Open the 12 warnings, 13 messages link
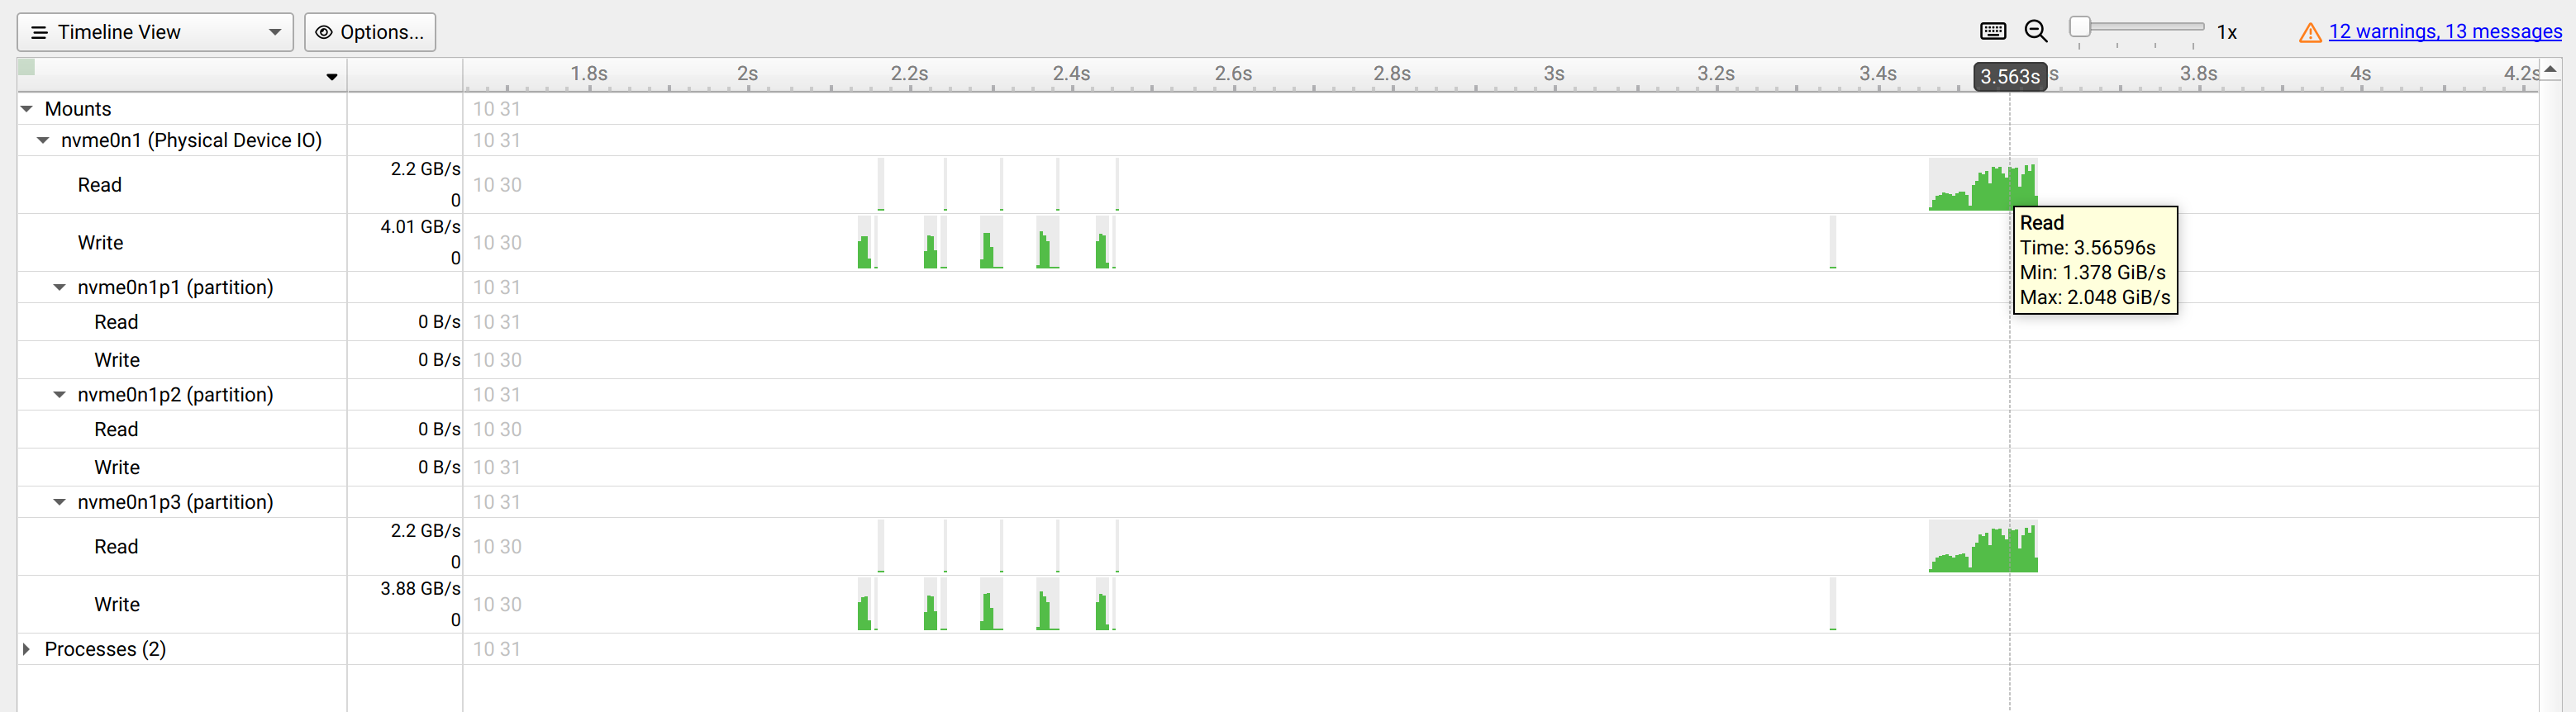The width and height of the screenshot is (2576, 712). (x=2444, y=31)
